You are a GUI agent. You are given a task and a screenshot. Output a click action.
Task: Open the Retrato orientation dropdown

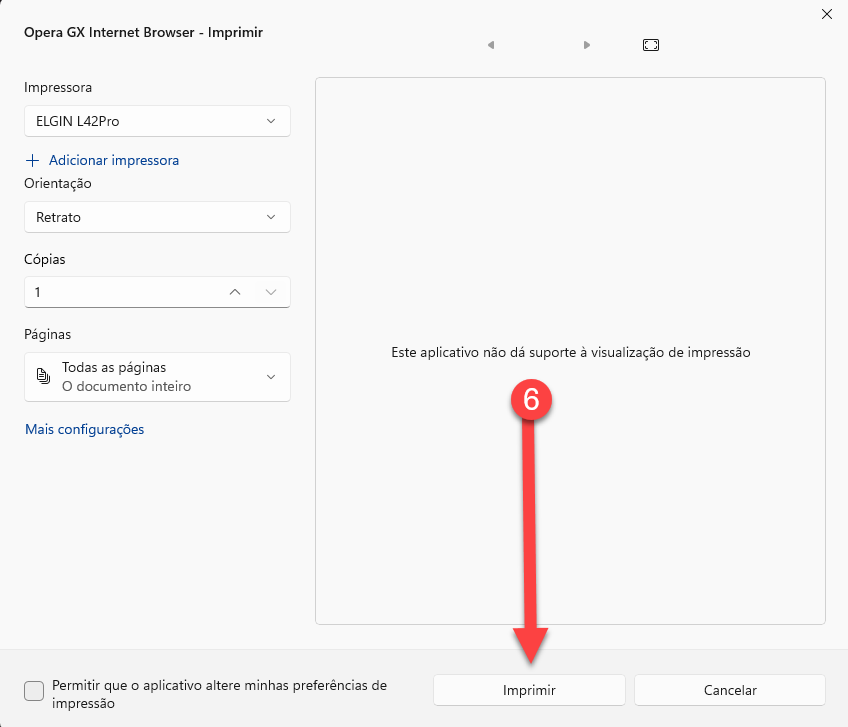157,217
